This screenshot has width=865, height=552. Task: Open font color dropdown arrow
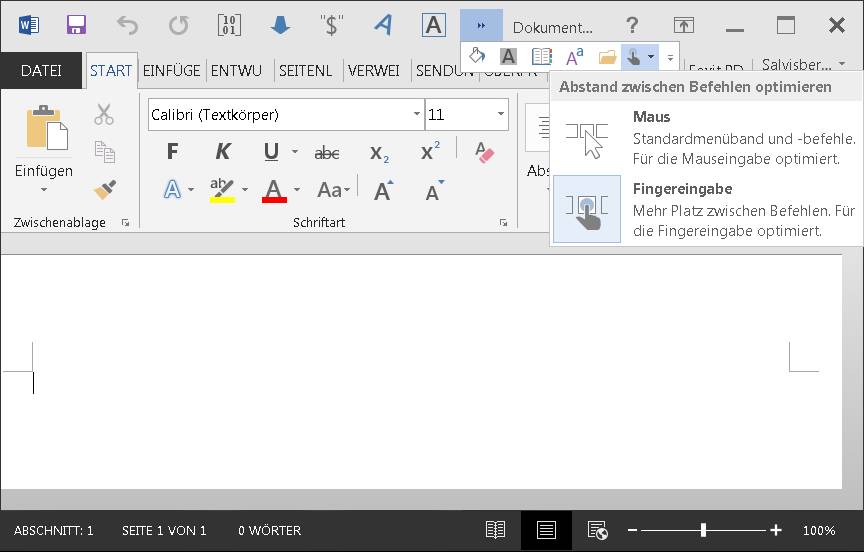tap(297, 190)
